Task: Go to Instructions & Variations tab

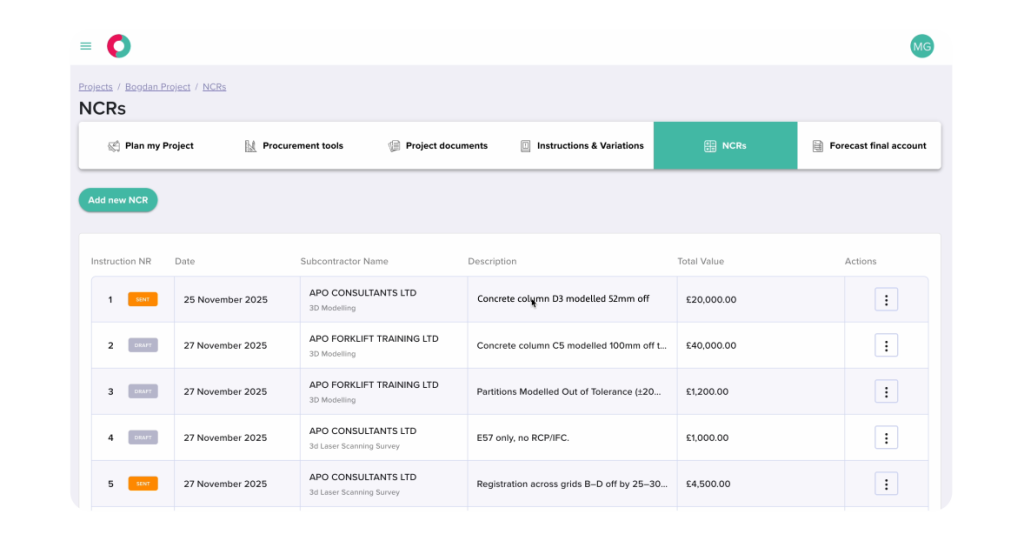Action: pyautogui.click(x=582, y=146)
